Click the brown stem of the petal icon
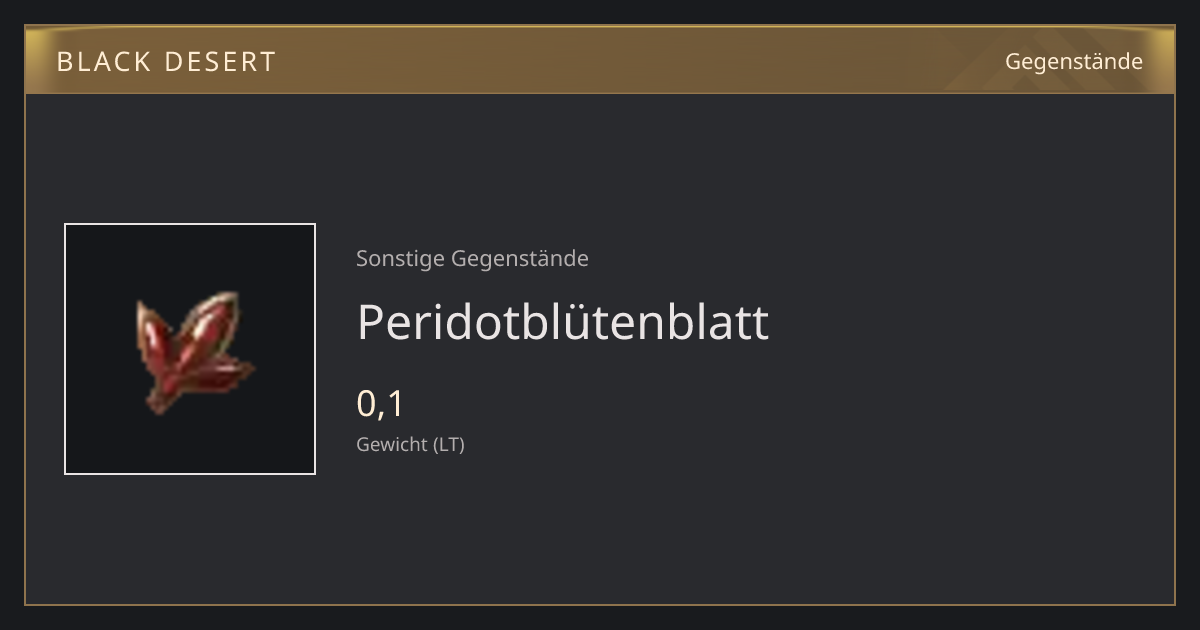1200x630 pixels. pos(156,402)
